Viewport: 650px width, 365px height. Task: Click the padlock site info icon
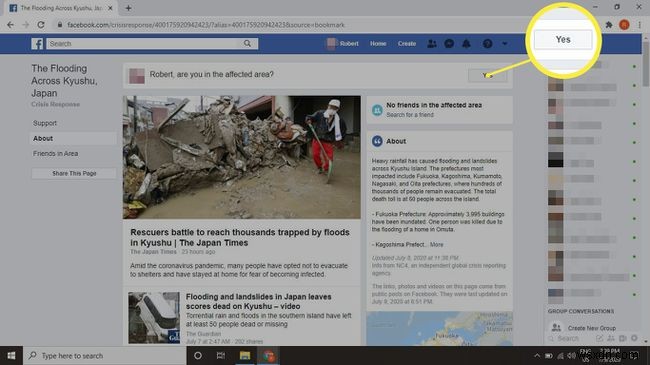tap(60, 25)
